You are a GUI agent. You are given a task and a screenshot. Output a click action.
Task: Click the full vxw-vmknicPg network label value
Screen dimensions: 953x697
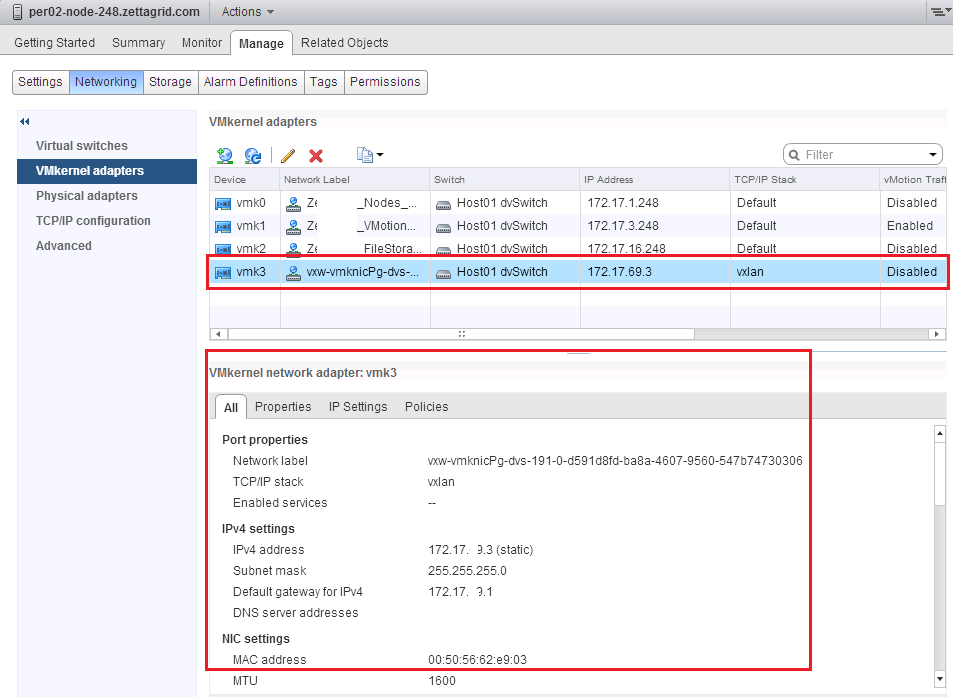coord(615,461)
